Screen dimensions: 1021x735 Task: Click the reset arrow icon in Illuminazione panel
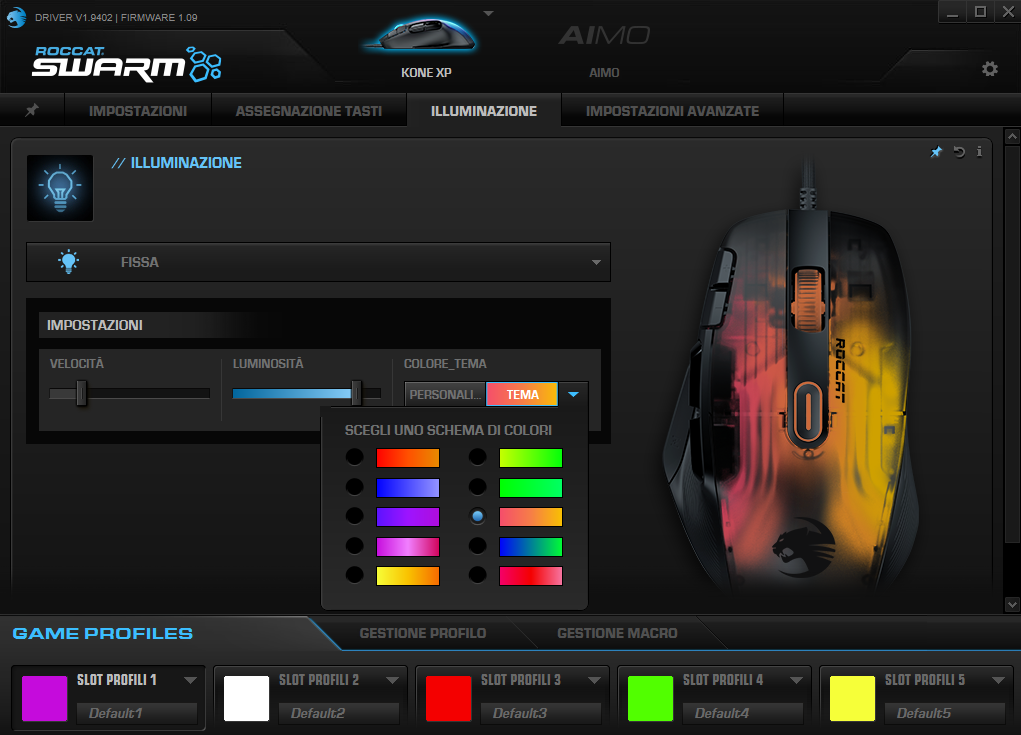pyautogui.click(x=959, y=152)
